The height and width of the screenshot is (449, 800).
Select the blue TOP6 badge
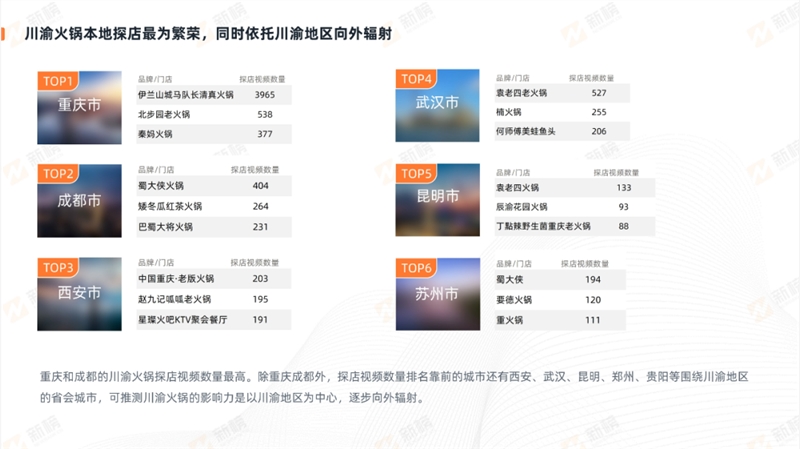coord(416,268)
